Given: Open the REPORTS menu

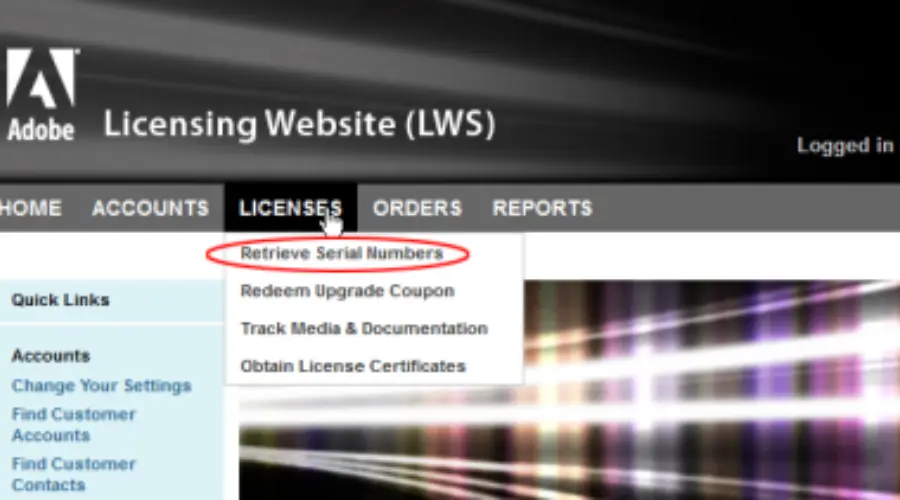Looking at the screenshot, I should click(x=542, y=208).
